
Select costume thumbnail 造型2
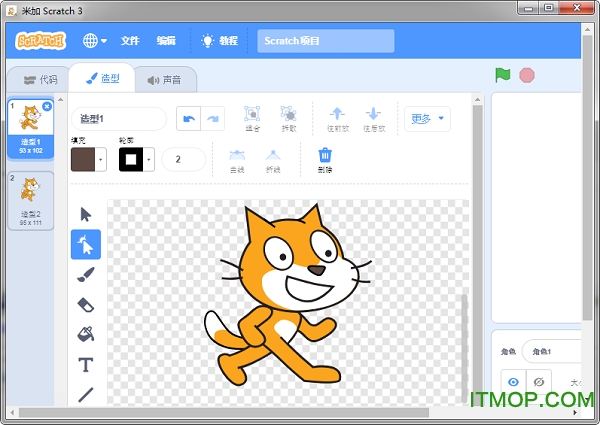click(x=31, y=201)
